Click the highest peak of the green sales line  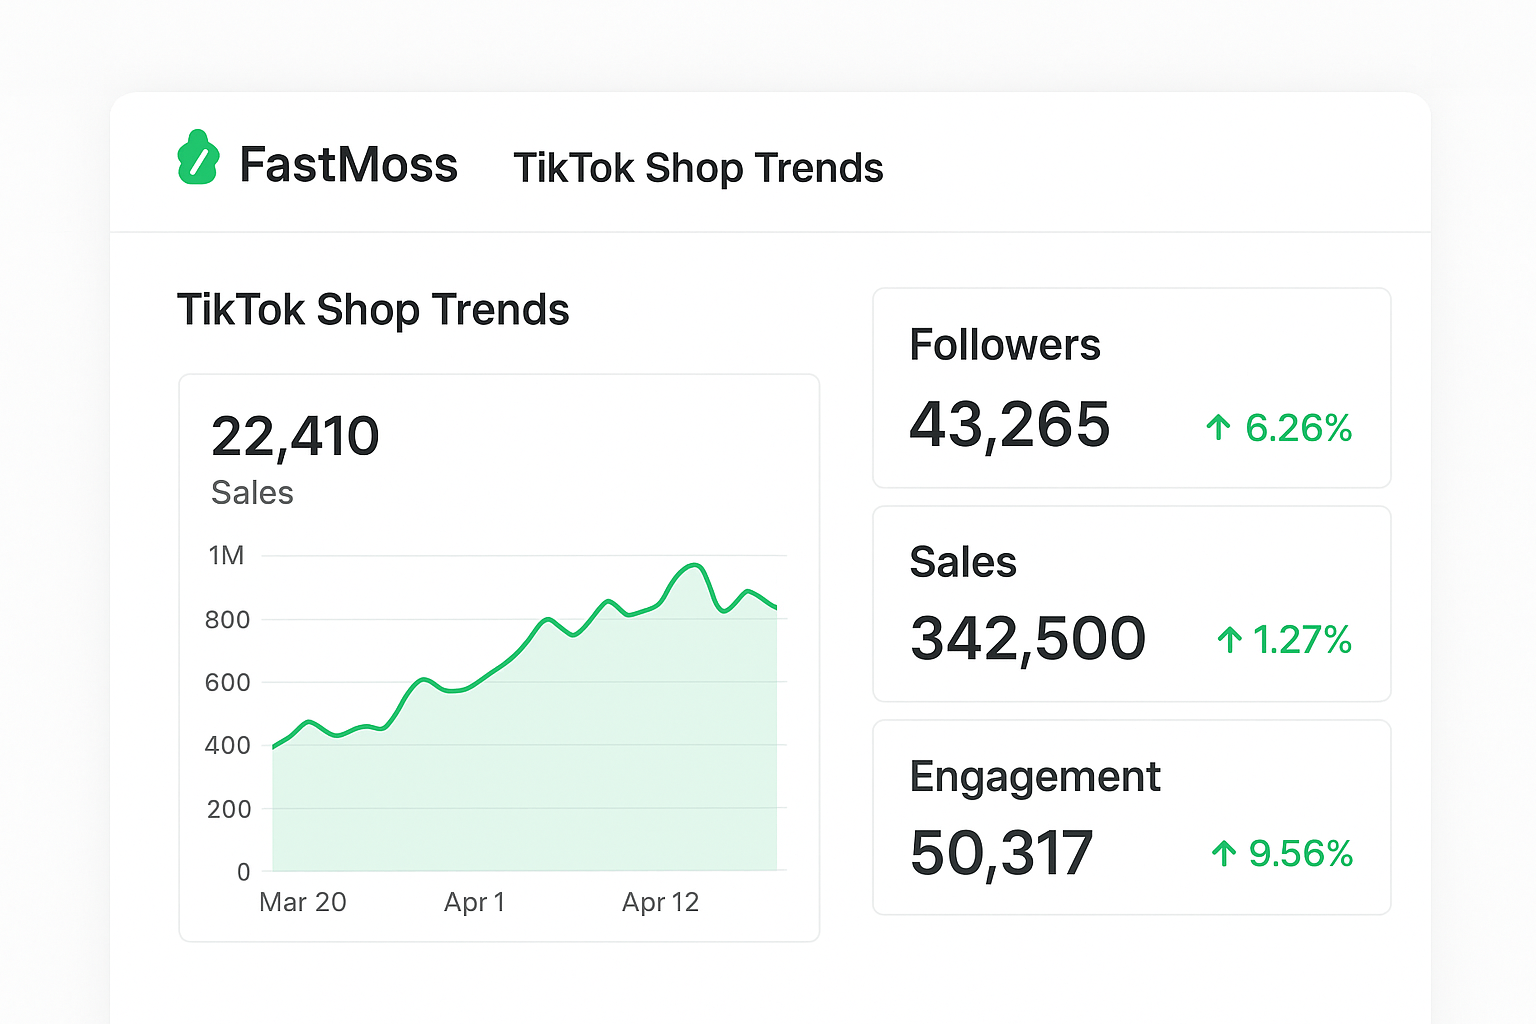(x=694, y=566)
